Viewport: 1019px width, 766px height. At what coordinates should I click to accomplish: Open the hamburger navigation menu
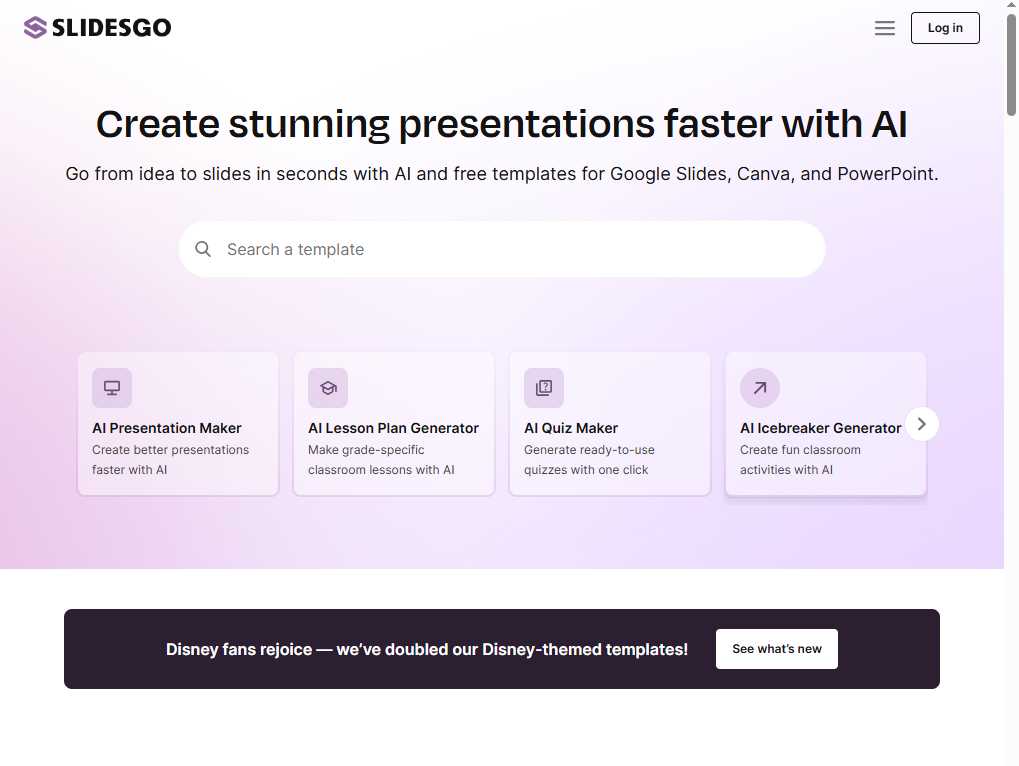coord(884,28)
